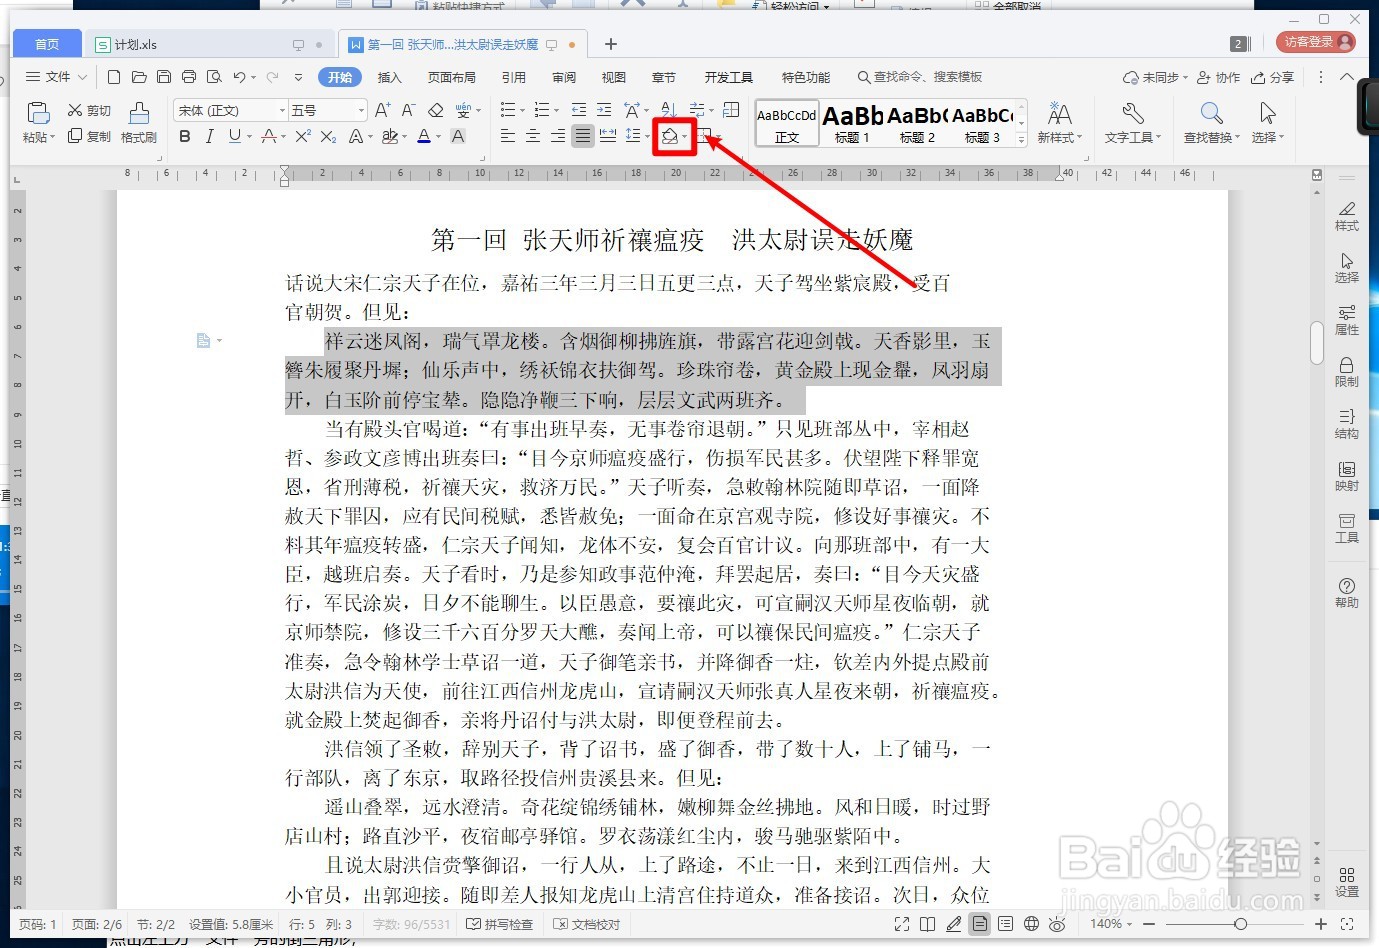Center align the paragraph
Image resolution: width=1379 pixels, height=948 pixels.
[533, 136]
